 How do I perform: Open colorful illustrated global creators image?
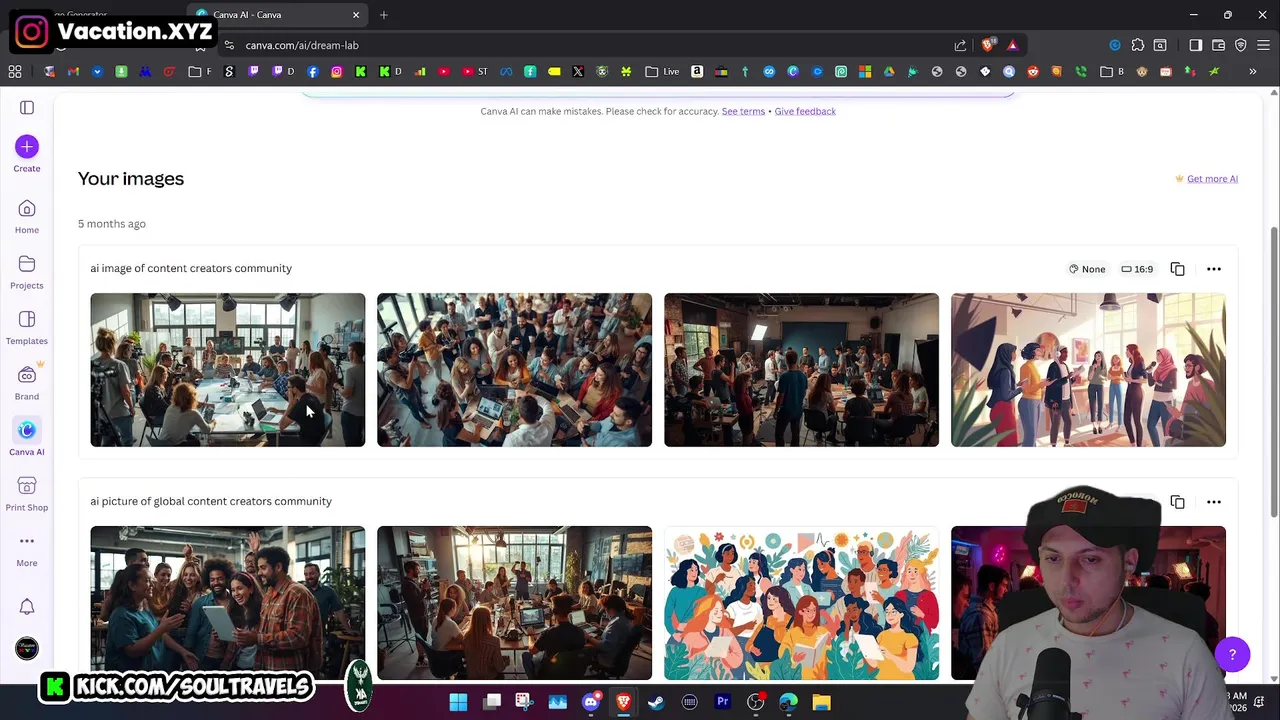[x=801, y=603]
